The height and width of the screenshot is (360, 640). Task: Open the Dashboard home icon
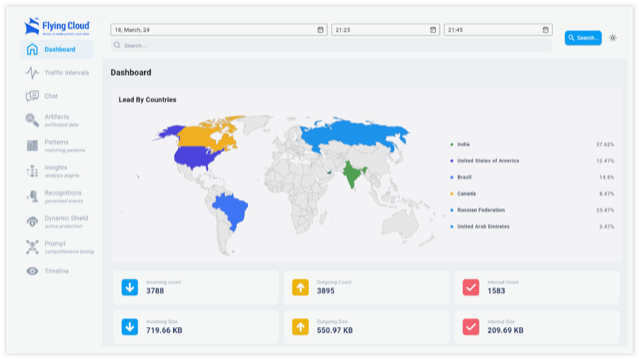click(32, 49)
